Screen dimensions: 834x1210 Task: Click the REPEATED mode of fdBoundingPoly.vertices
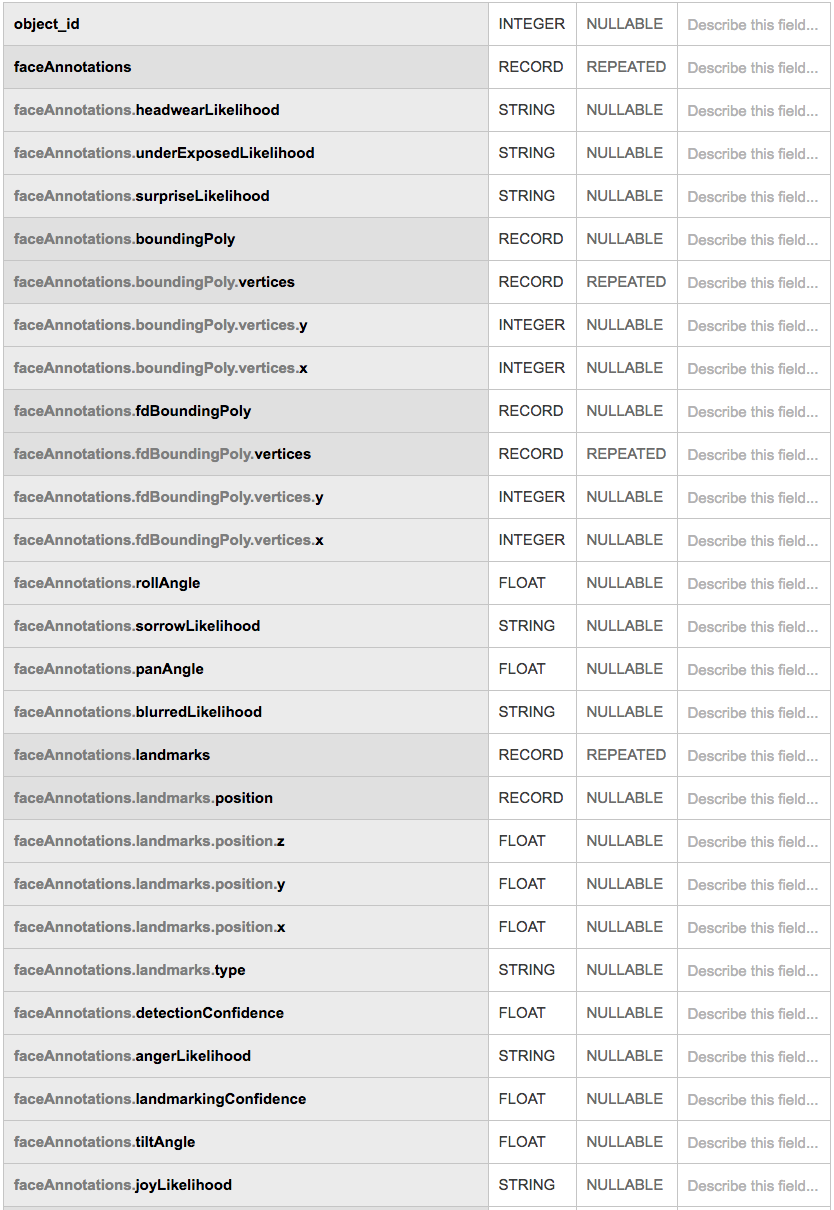click(626, 454)
